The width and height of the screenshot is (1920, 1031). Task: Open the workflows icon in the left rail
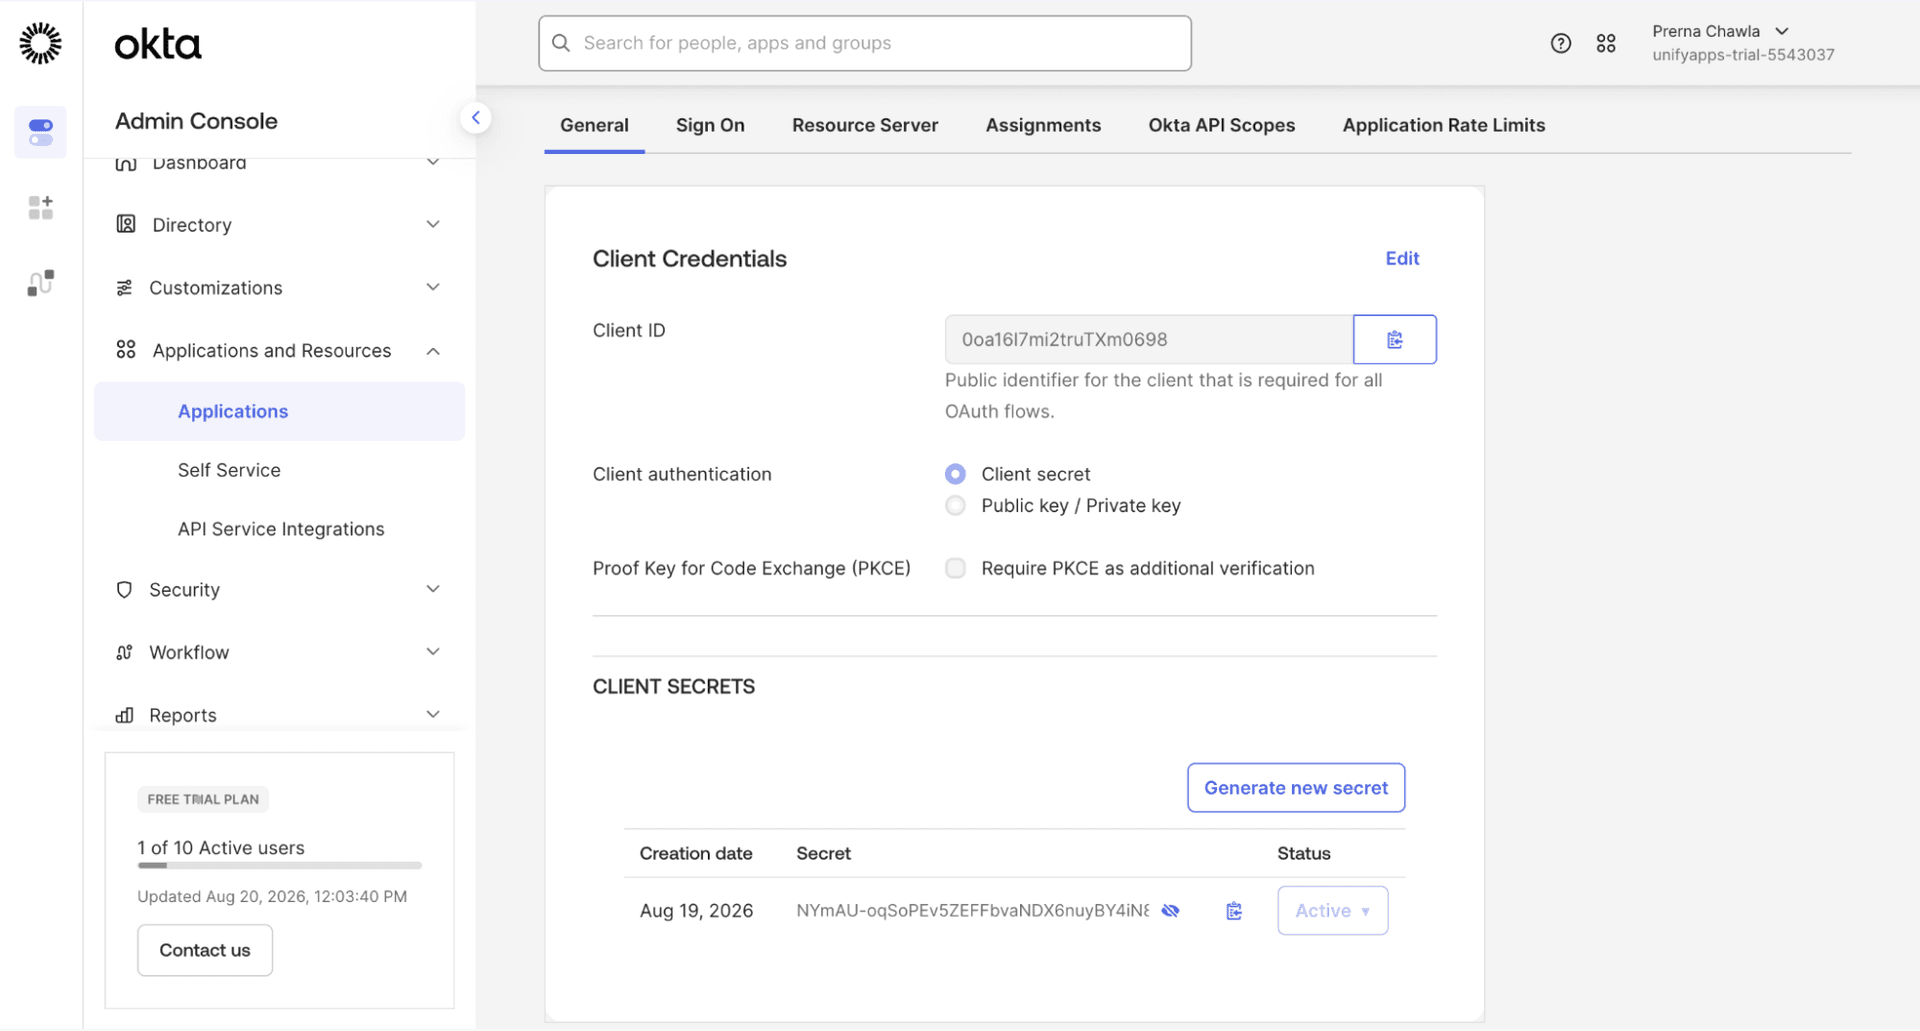click(41, 283)
